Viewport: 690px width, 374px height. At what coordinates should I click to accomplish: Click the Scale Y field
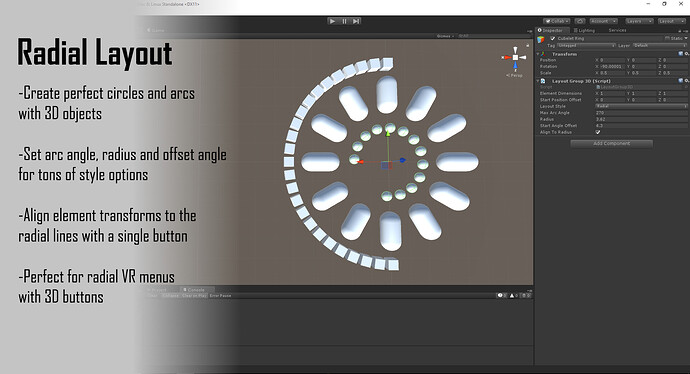pyautogui.click(x=644, y=73)
